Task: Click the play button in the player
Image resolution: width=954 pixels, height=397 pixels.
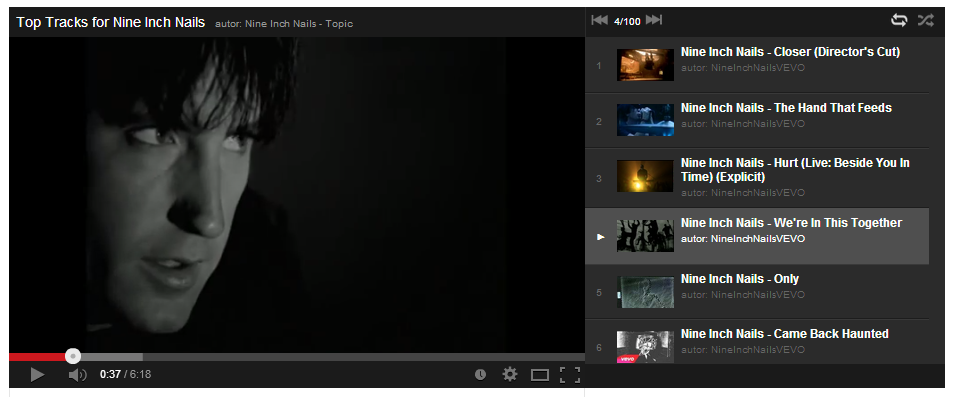Action: coord(37,375)
